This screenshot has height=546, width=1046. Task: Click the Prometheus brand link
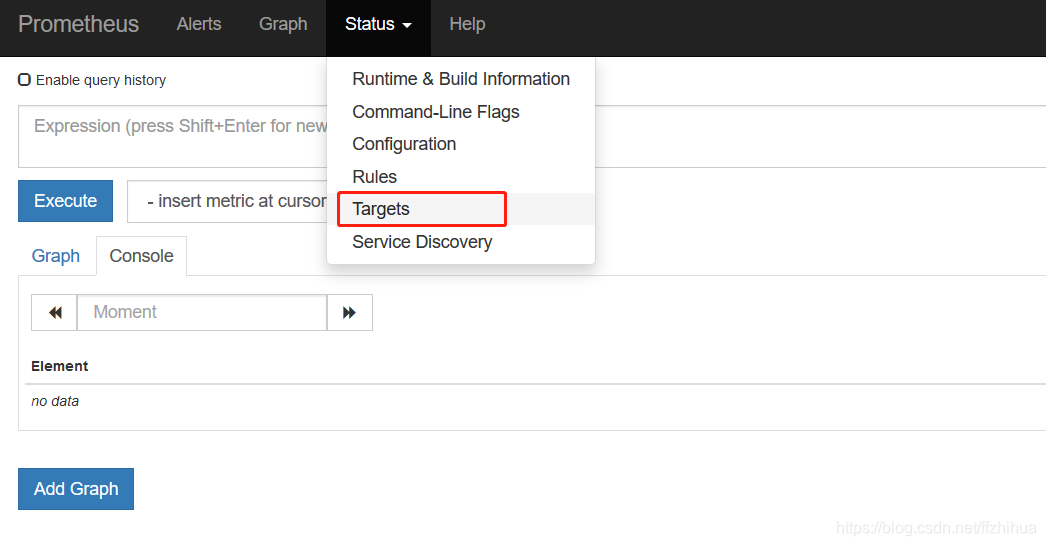tap(78, 24)
